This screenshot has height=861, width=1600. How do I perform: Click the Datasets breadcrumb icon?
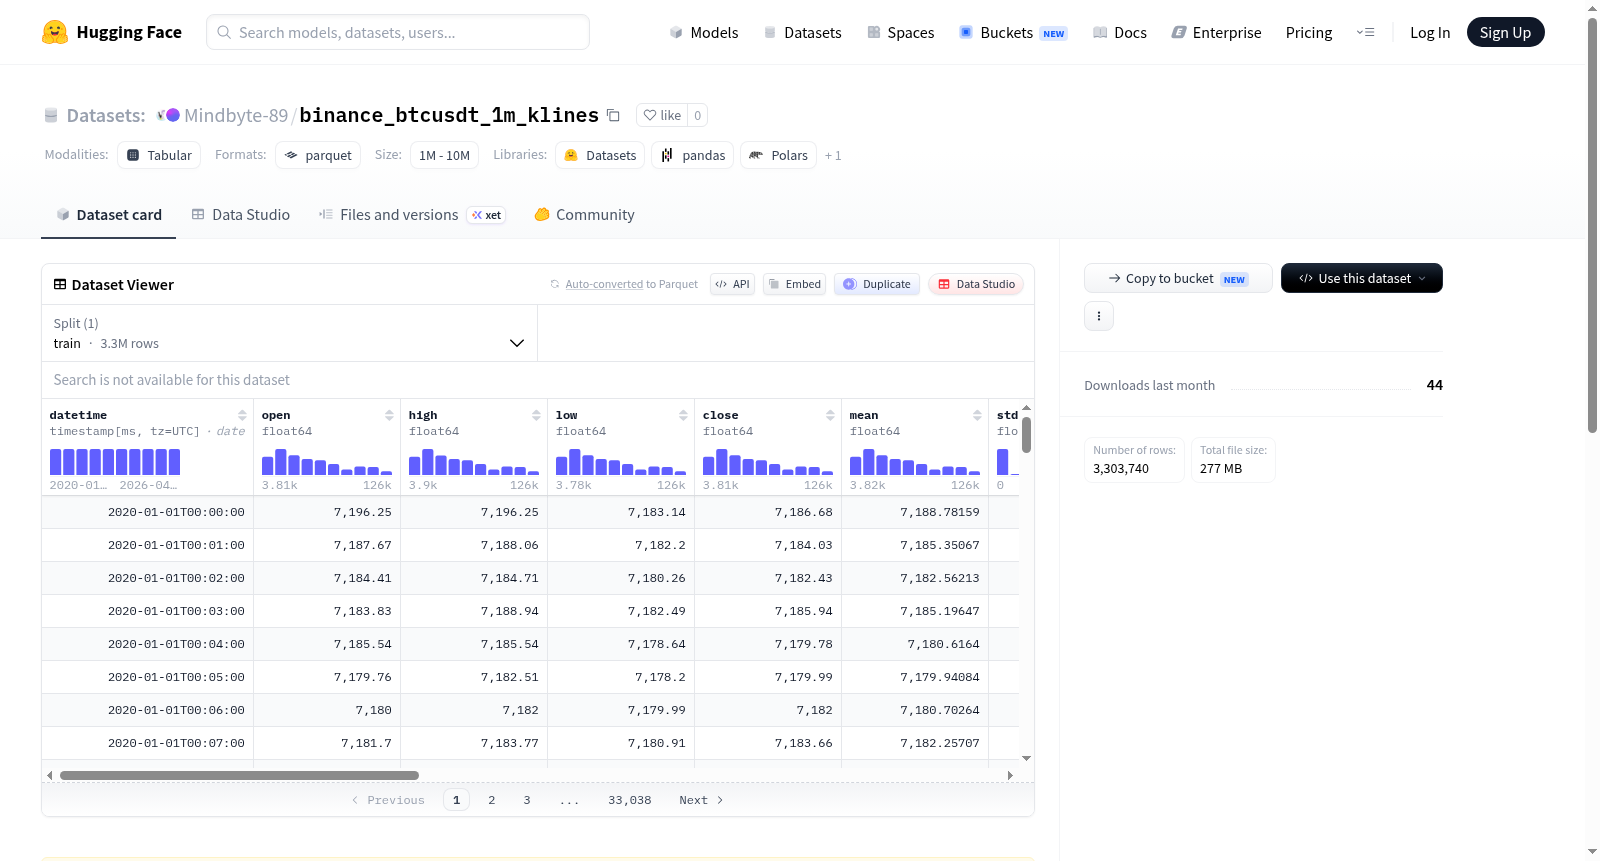(x=51, y=115)
